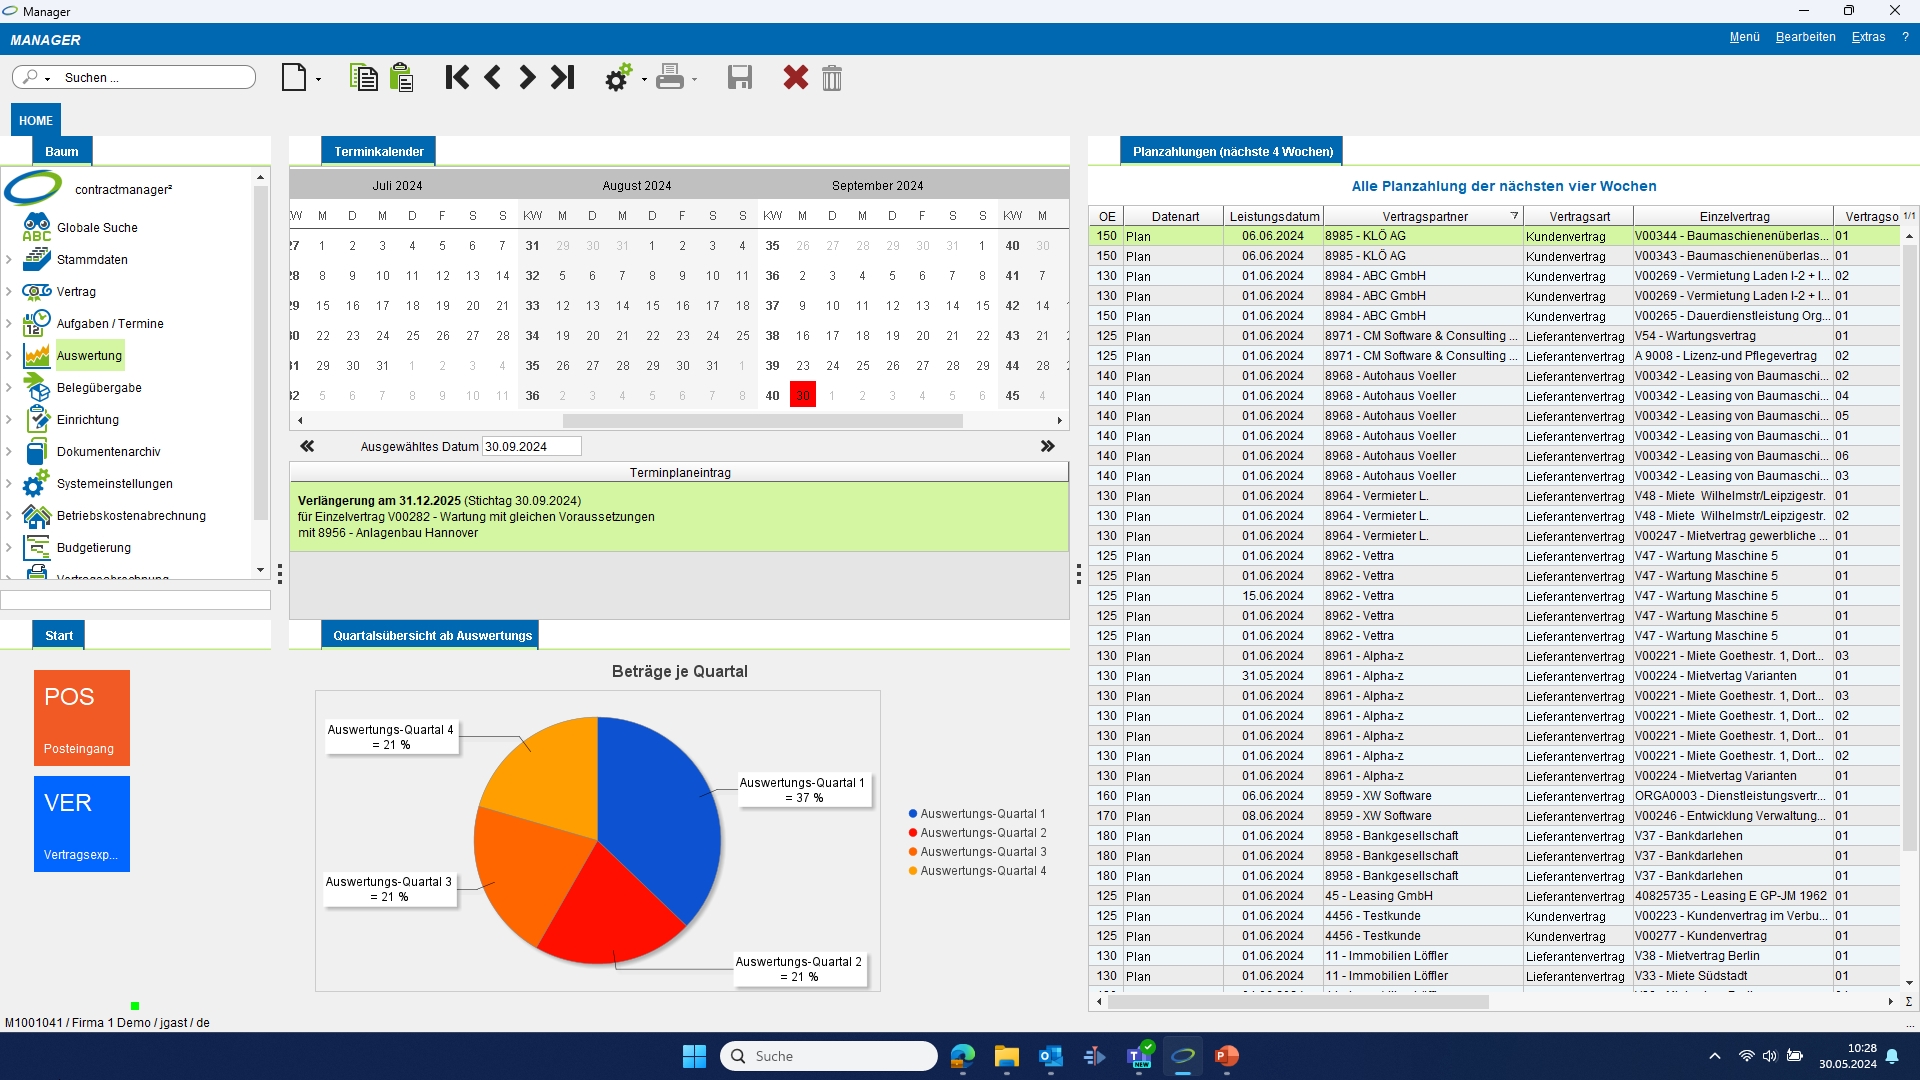The width and height of the screenshot is (1920, 1080).
Task: Expand the Stammdaten tree node
Action: 9,260
